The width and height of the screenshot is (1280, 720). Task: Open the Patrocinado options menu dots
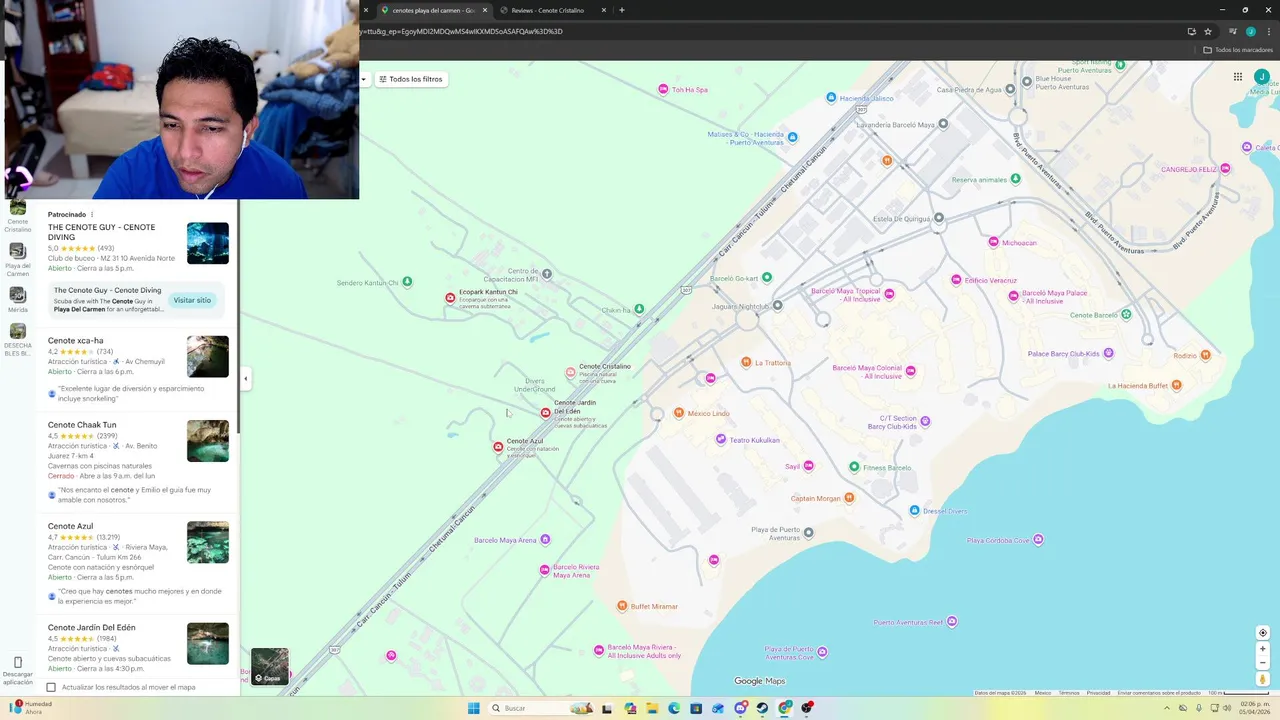click(92, 214)
